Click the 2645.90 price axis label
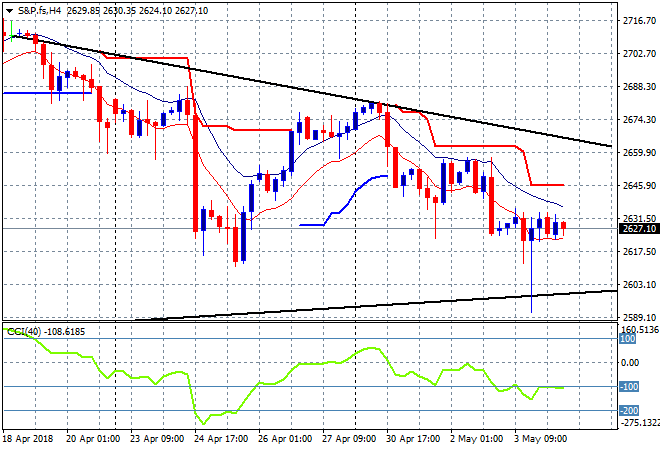This screenshot has width=660, height=450. click(x=639, y=186)
